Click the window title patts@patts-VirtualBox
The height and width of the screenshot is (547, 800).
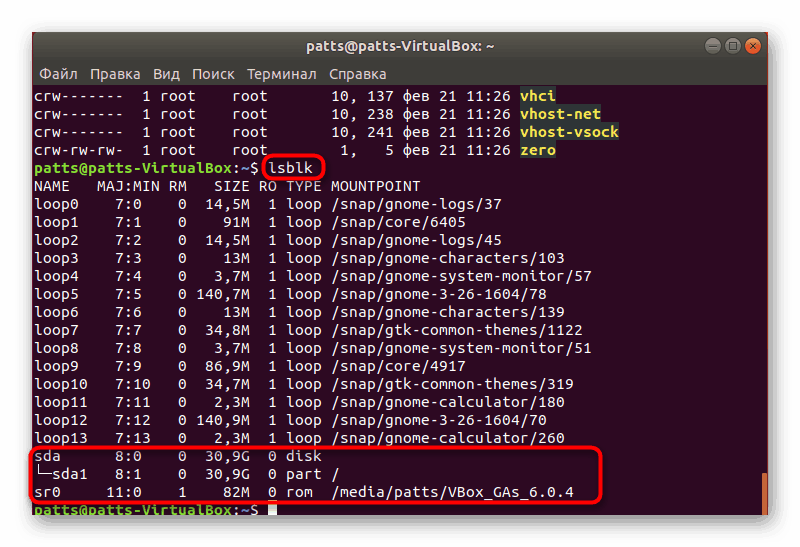click(x=400, y=46)
